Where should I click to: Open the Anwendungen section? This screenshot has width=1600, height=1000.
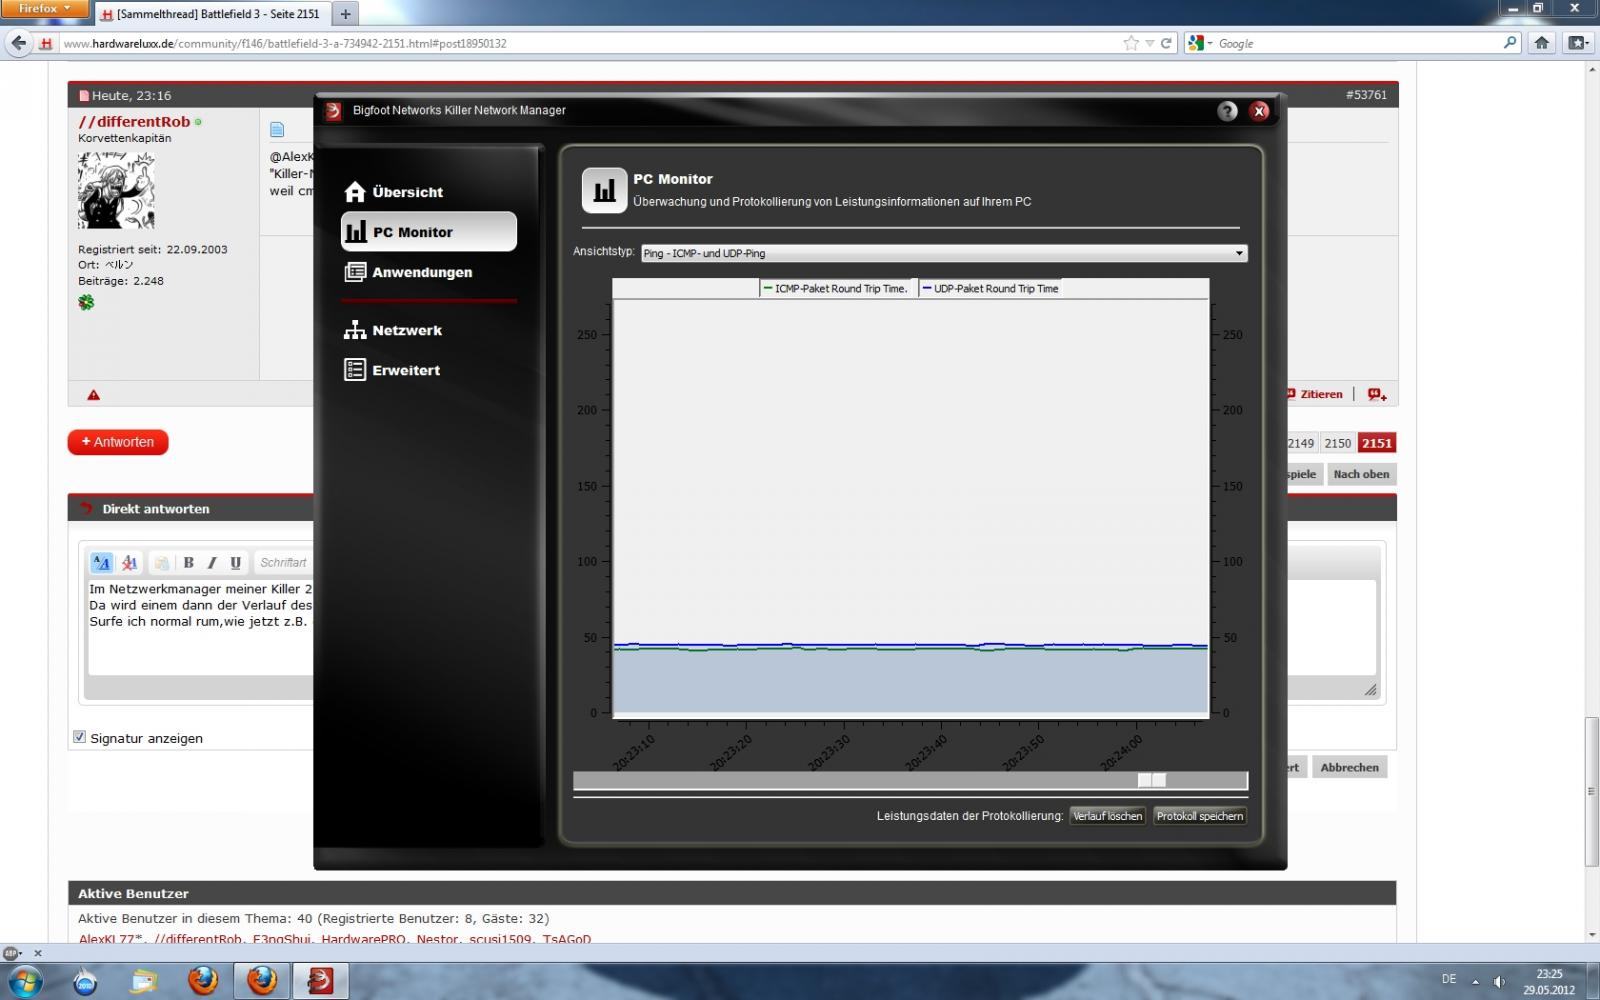[408, 272]
